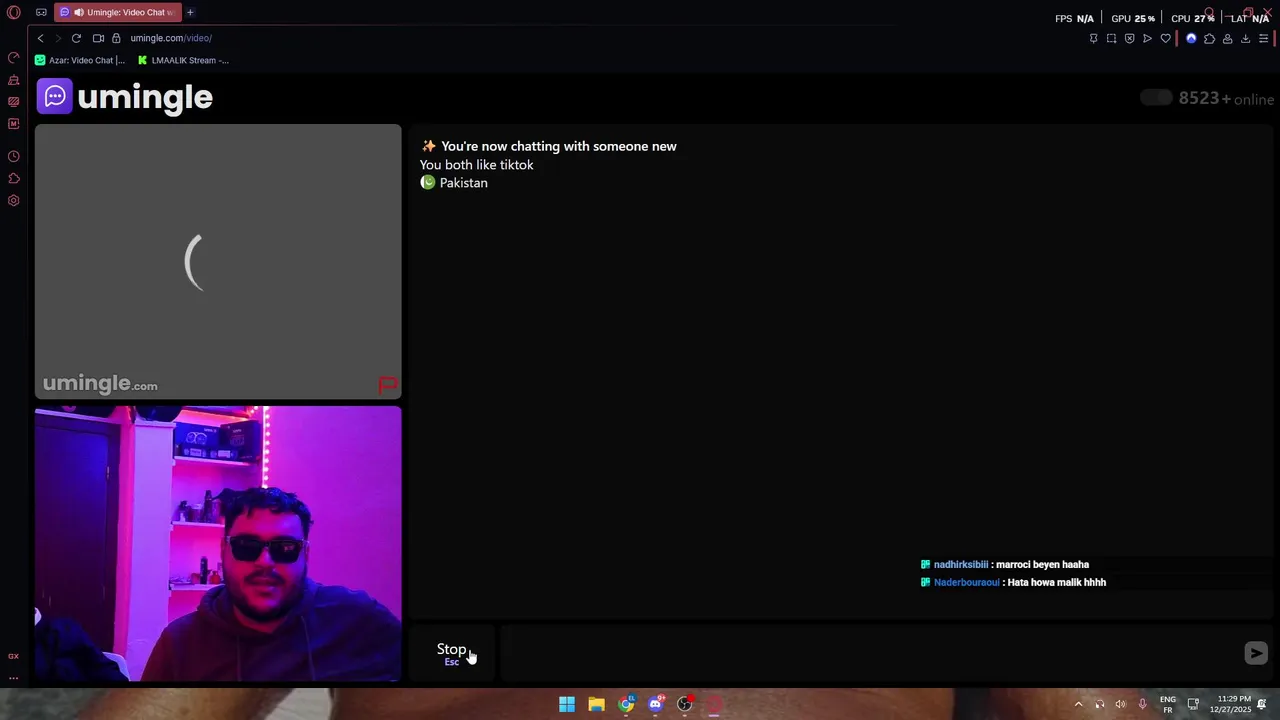Open GX Cleaner broom icon in sidebar

coord(14,79)
